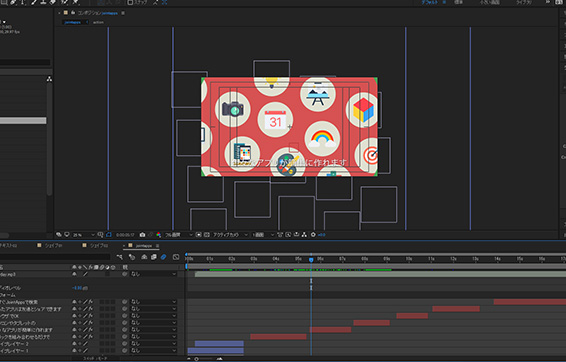Open parent dropdown for シェイプレイヤー 1
The height and width of the screenshot is (362, 566).
coord(153,350)
